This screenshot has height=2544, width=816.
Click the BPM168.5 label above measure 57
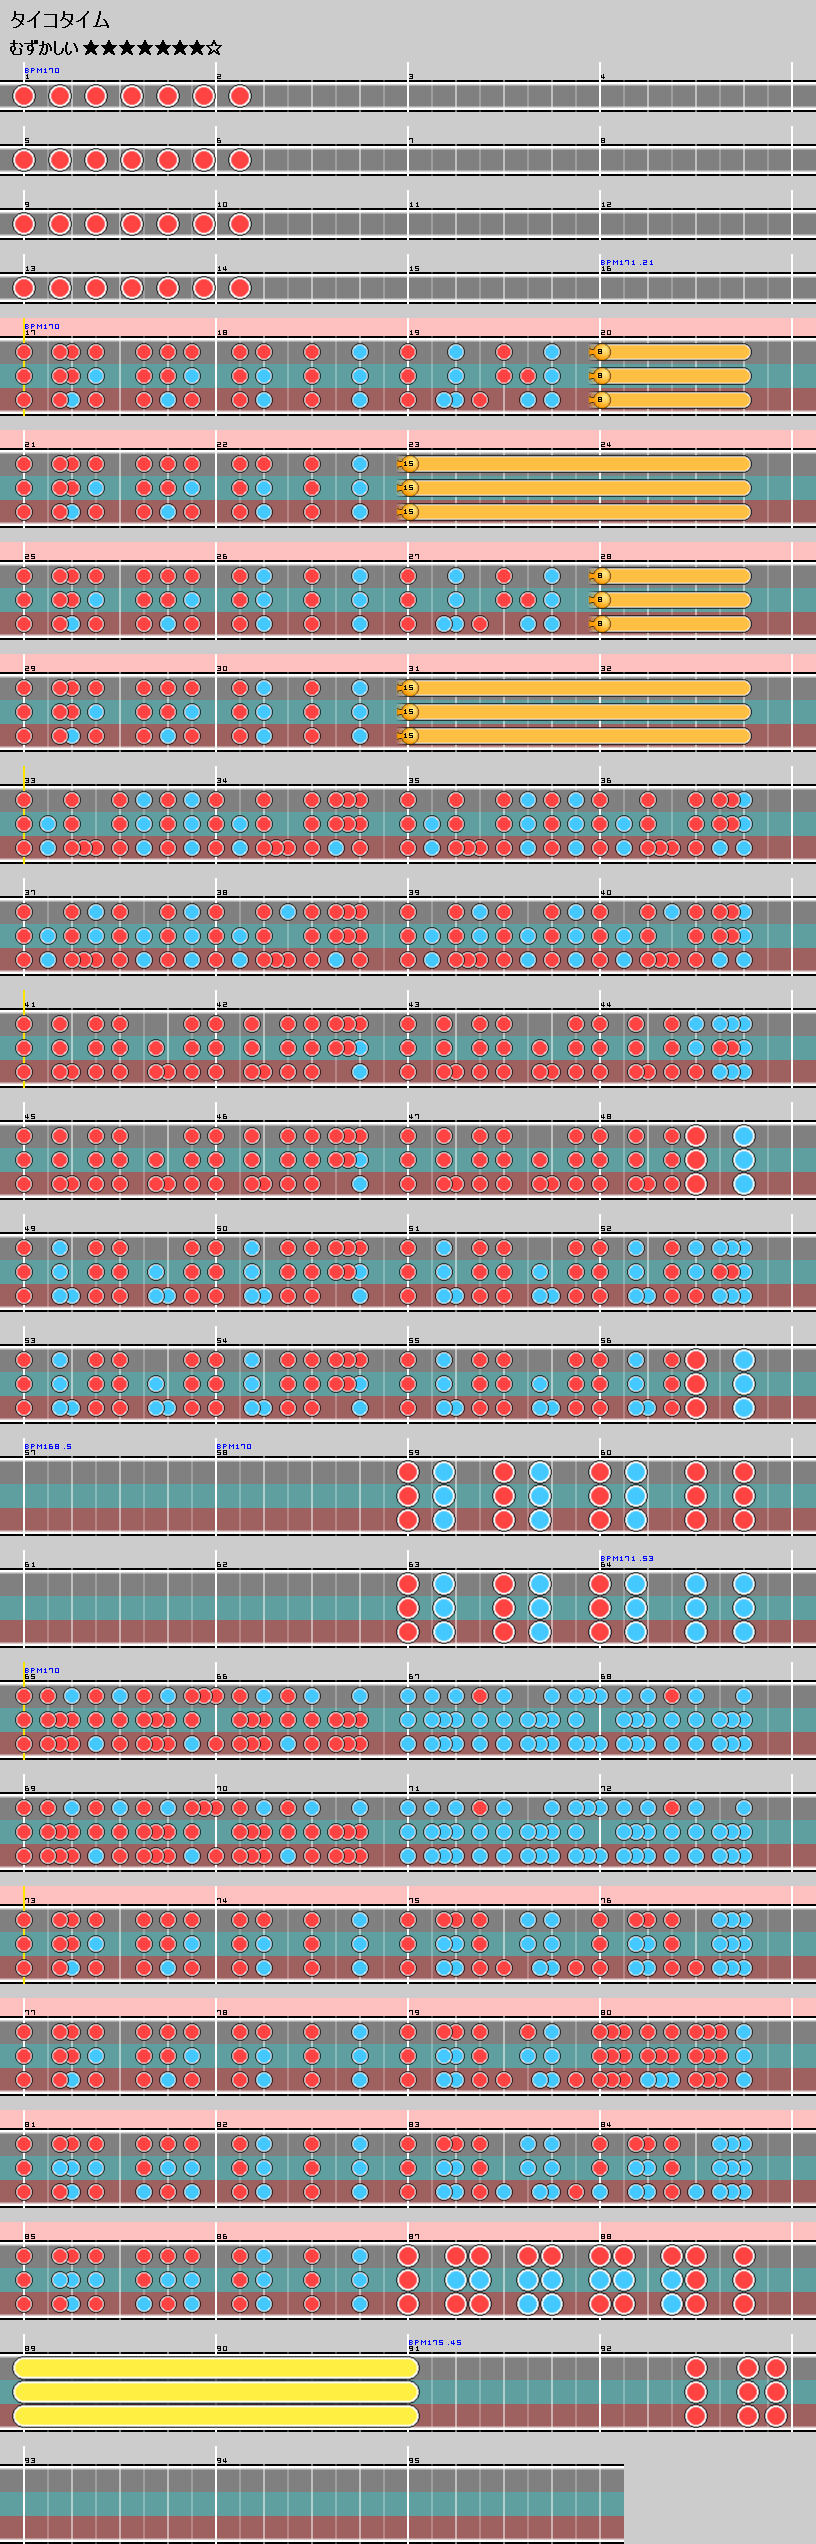(48, 1446)
